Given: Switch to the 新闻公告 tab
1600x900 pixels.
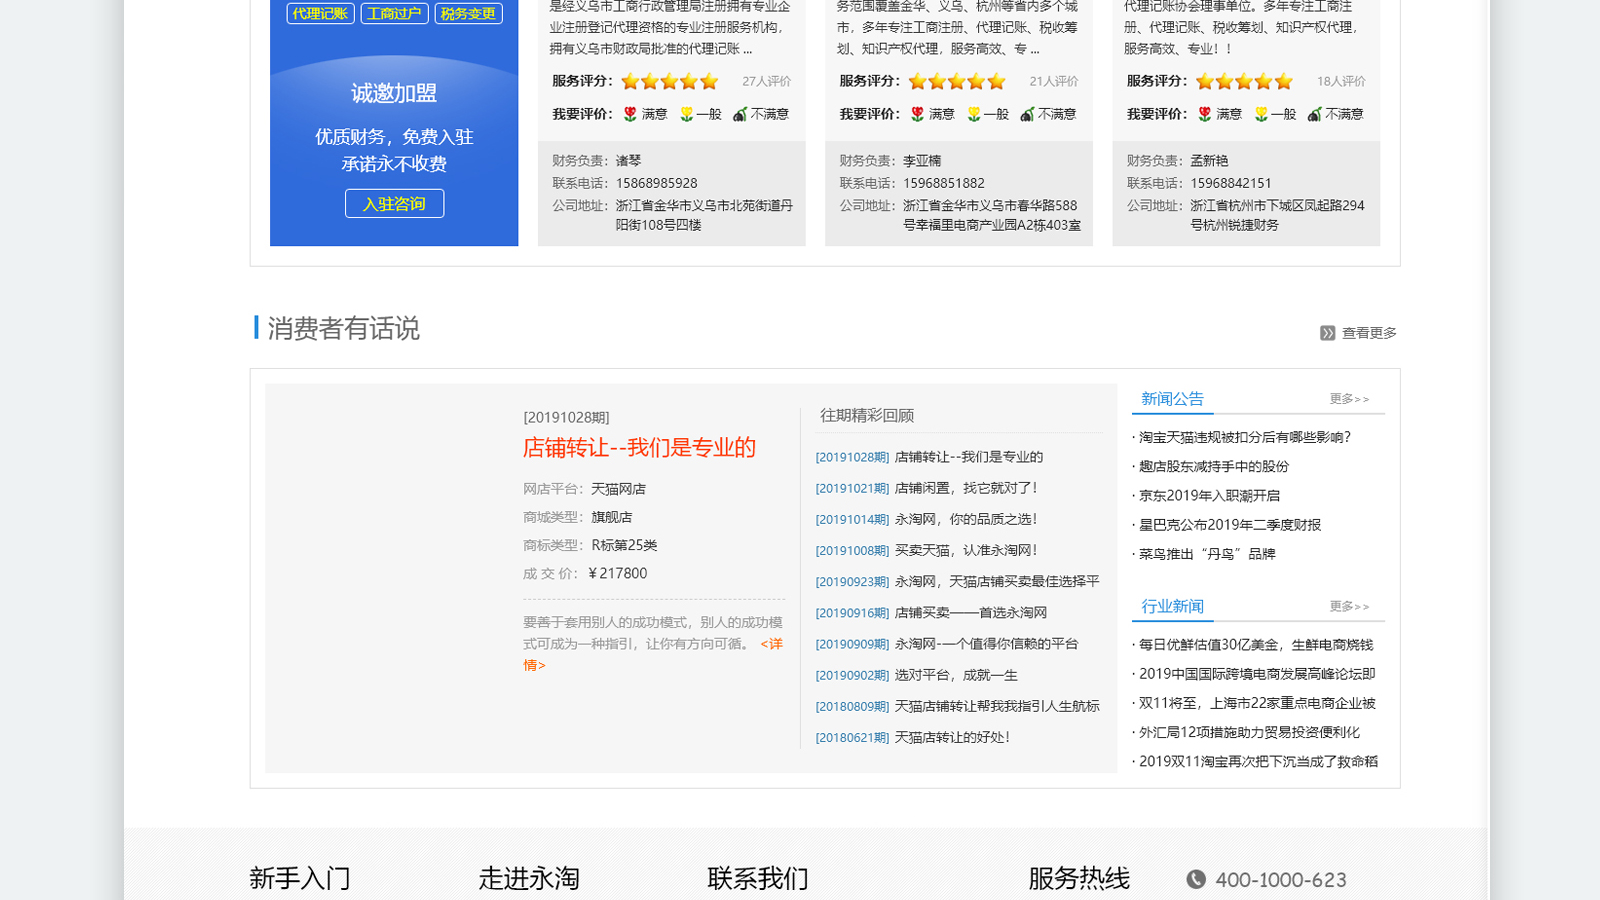Looking at the screenshot, I should (x=1172, y=399).
